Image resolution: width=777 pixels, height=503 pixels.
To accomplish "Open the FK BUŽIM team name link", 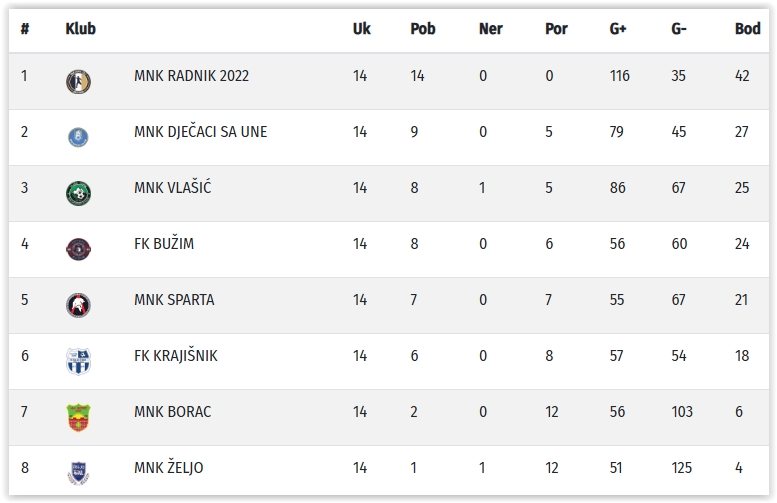I will coord(166,244).
